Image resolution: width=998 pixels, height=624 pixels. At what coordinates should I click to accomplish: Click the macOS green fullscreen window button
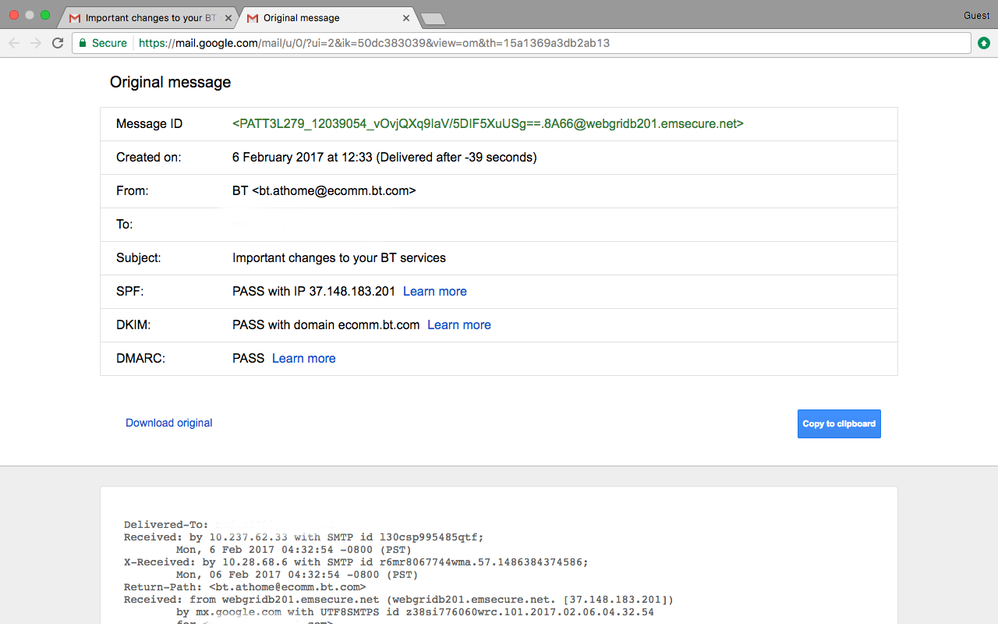45,15
